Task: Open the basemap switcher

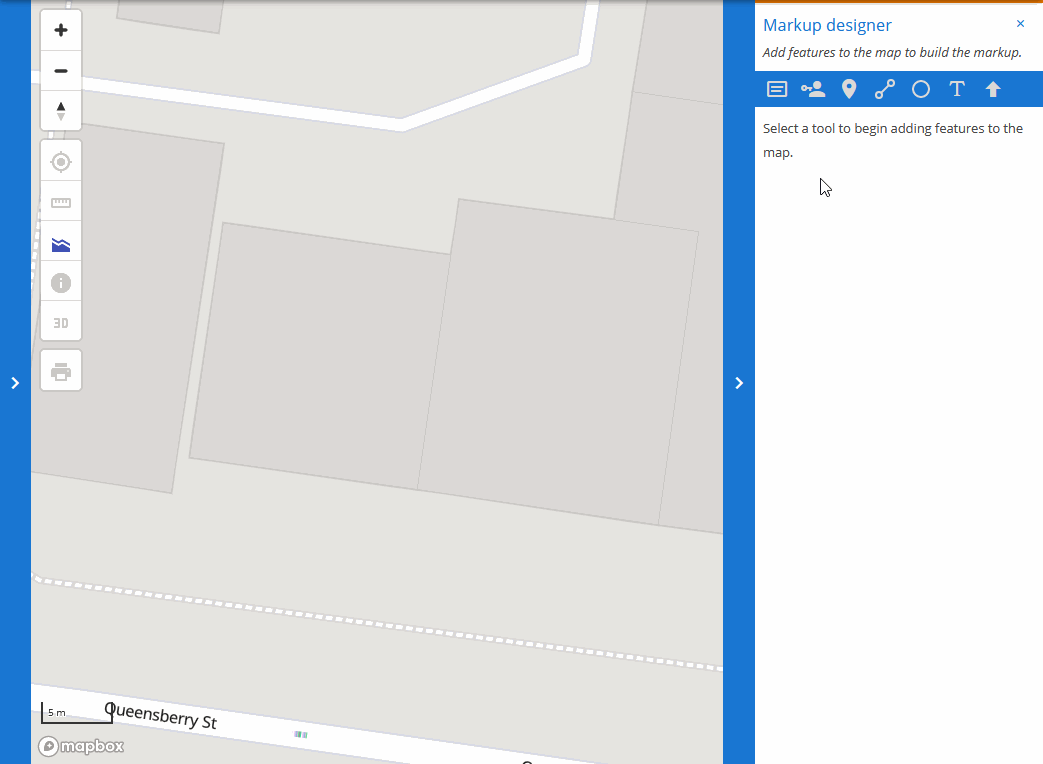Action: click(60, 241)
